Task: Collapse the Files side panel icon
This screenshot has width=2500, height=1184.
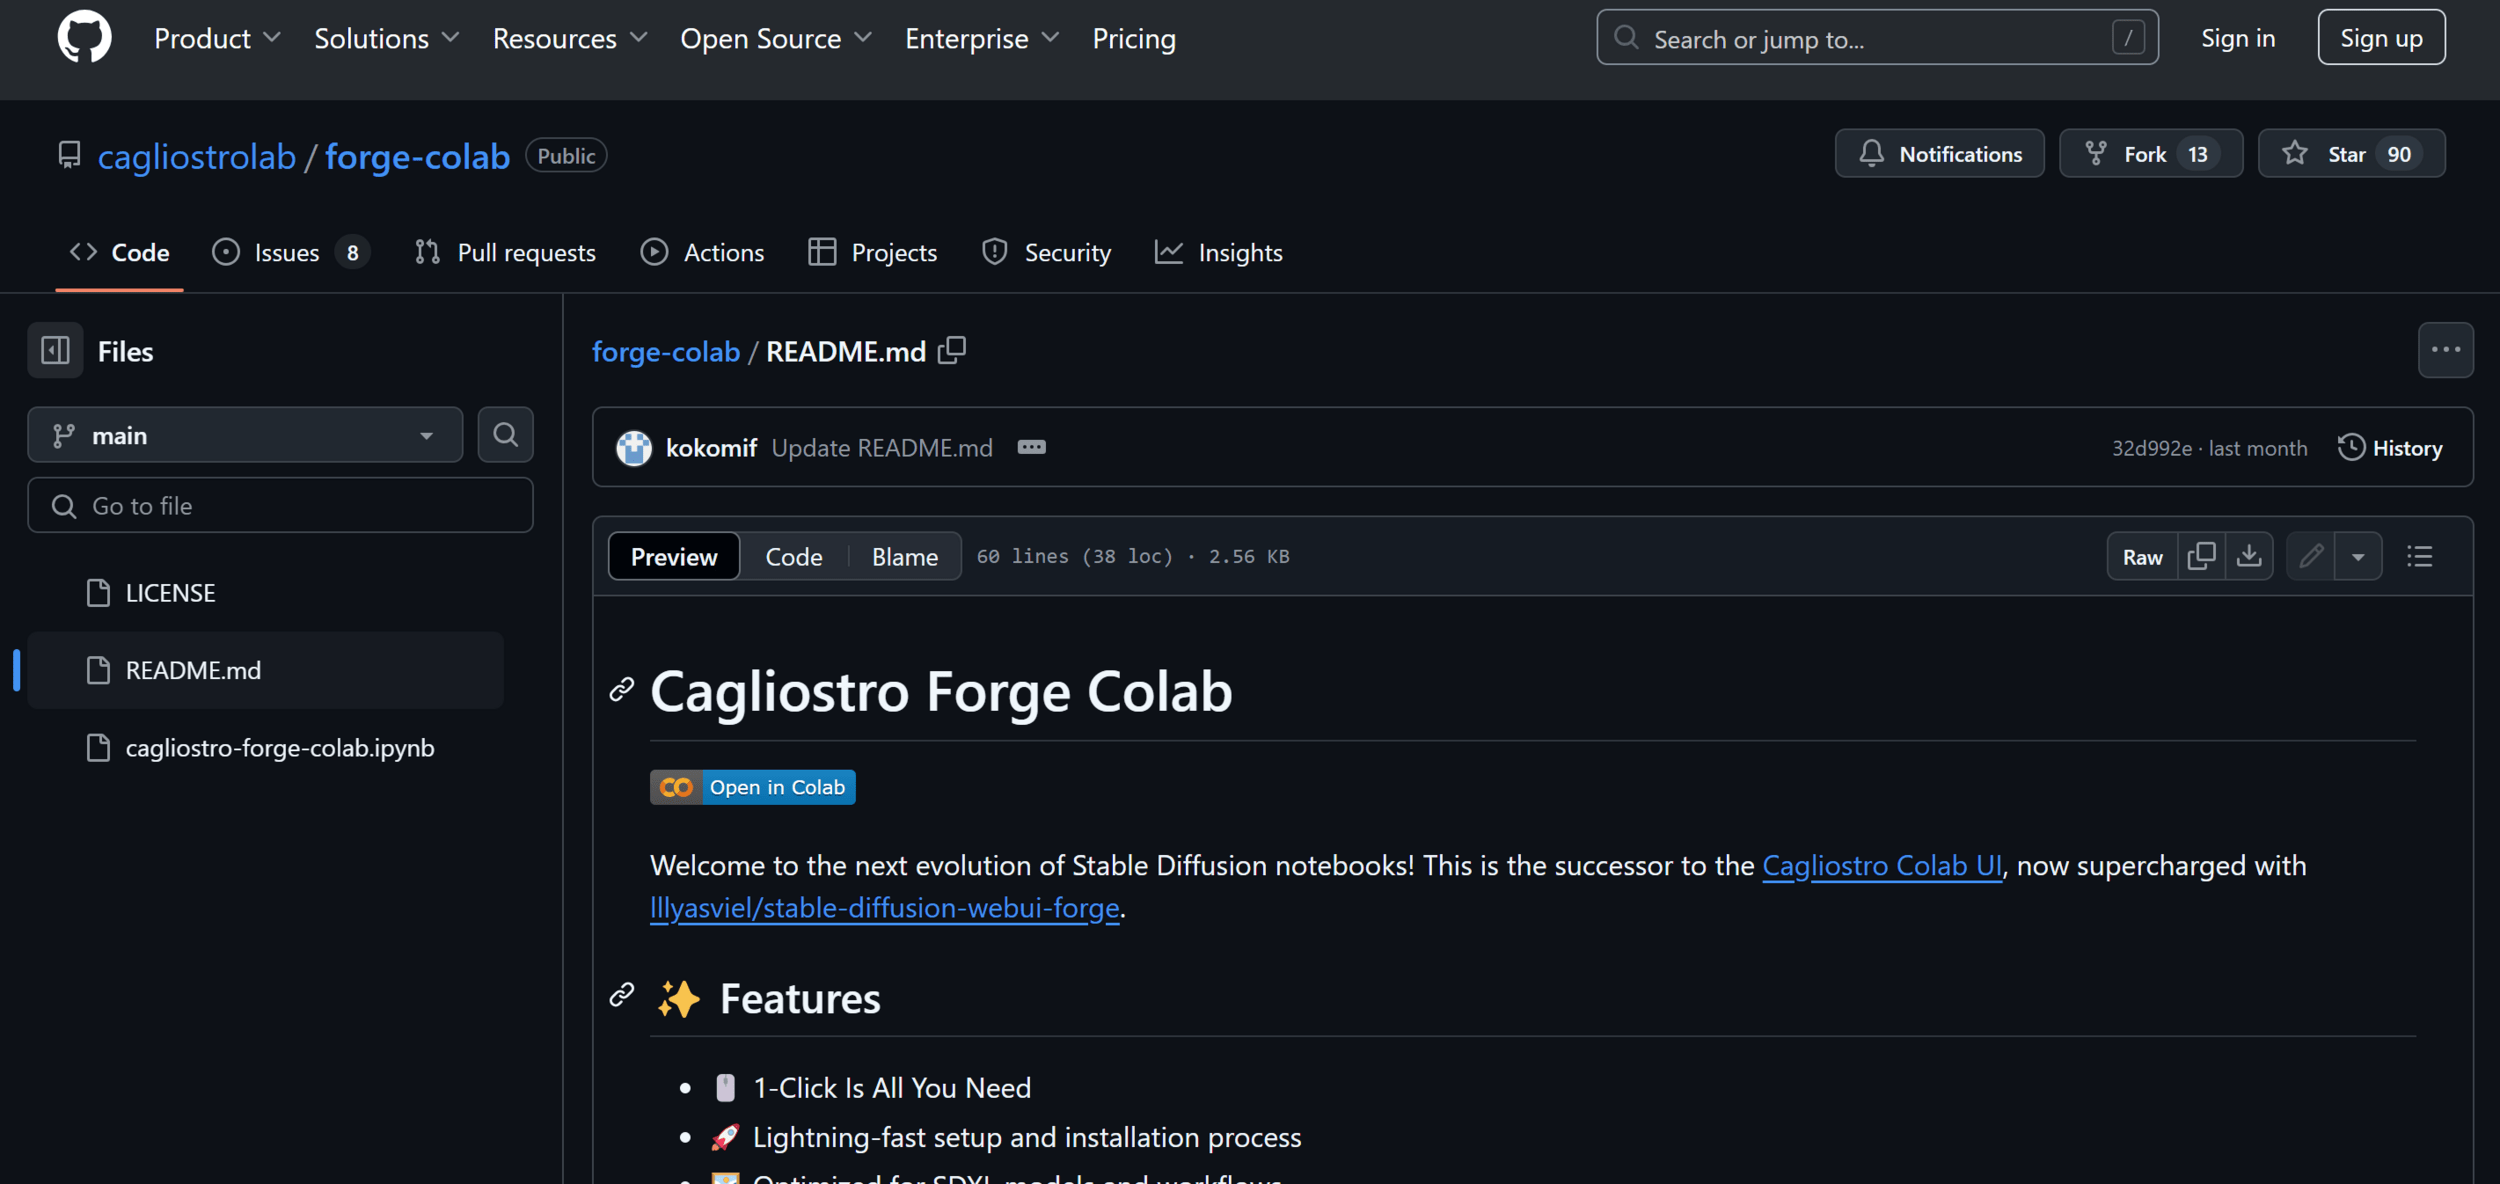Action: point(55,351)
